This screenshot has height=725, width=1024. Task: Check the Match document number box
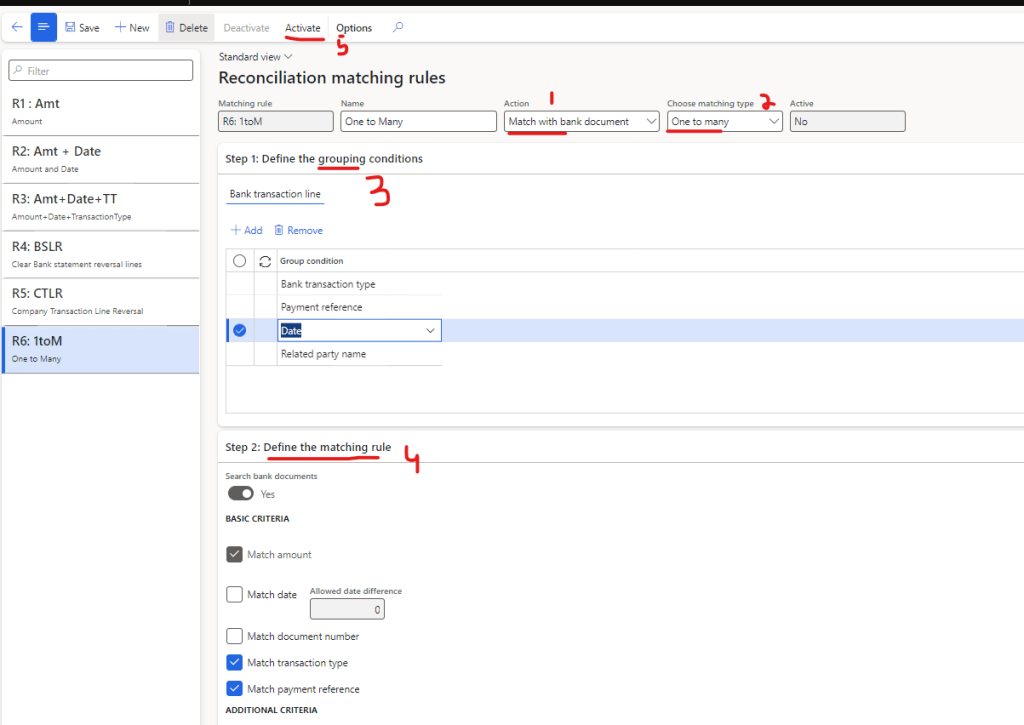click(235, 636)
